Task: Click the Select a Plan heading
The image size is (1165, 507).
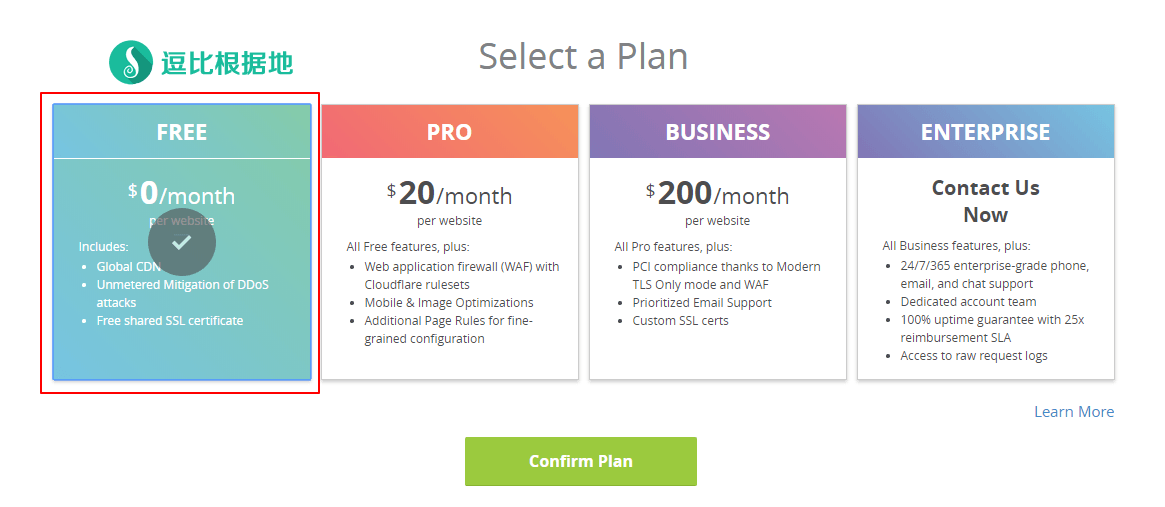Action: pyautogui.click(x=583, y=56)
